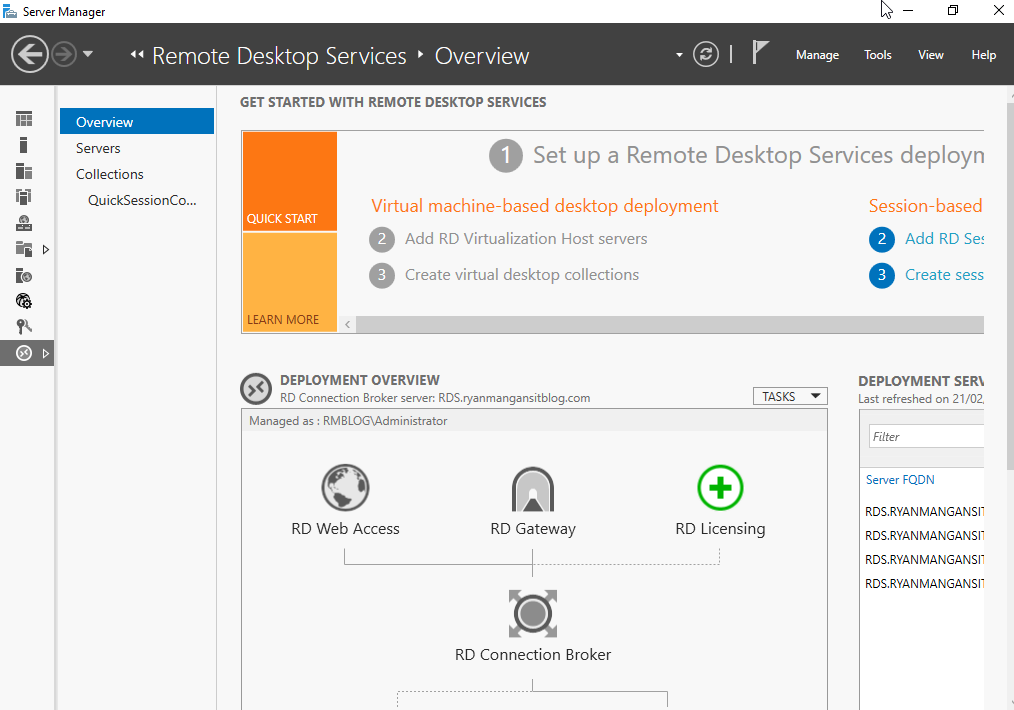Select Overview in navigation pane
Screen dimensions: 1014x710
[136, 122]
